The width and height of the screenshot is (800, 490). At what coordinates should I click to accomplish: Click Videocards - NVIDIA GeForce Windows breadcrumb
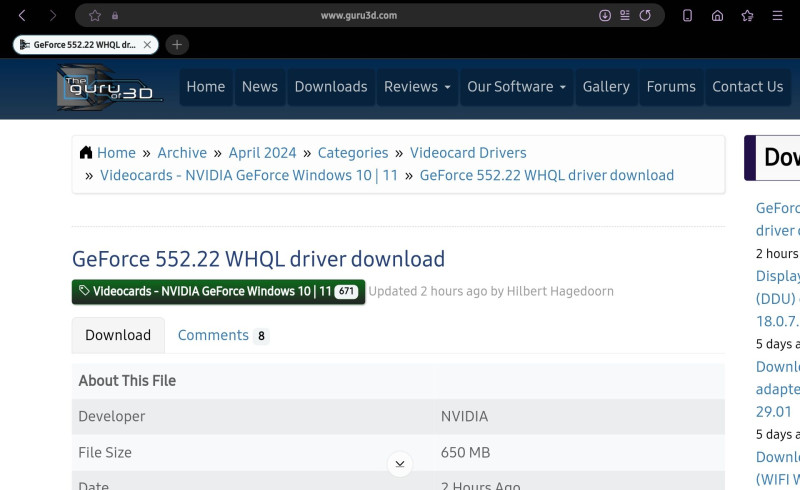[249, 175]
